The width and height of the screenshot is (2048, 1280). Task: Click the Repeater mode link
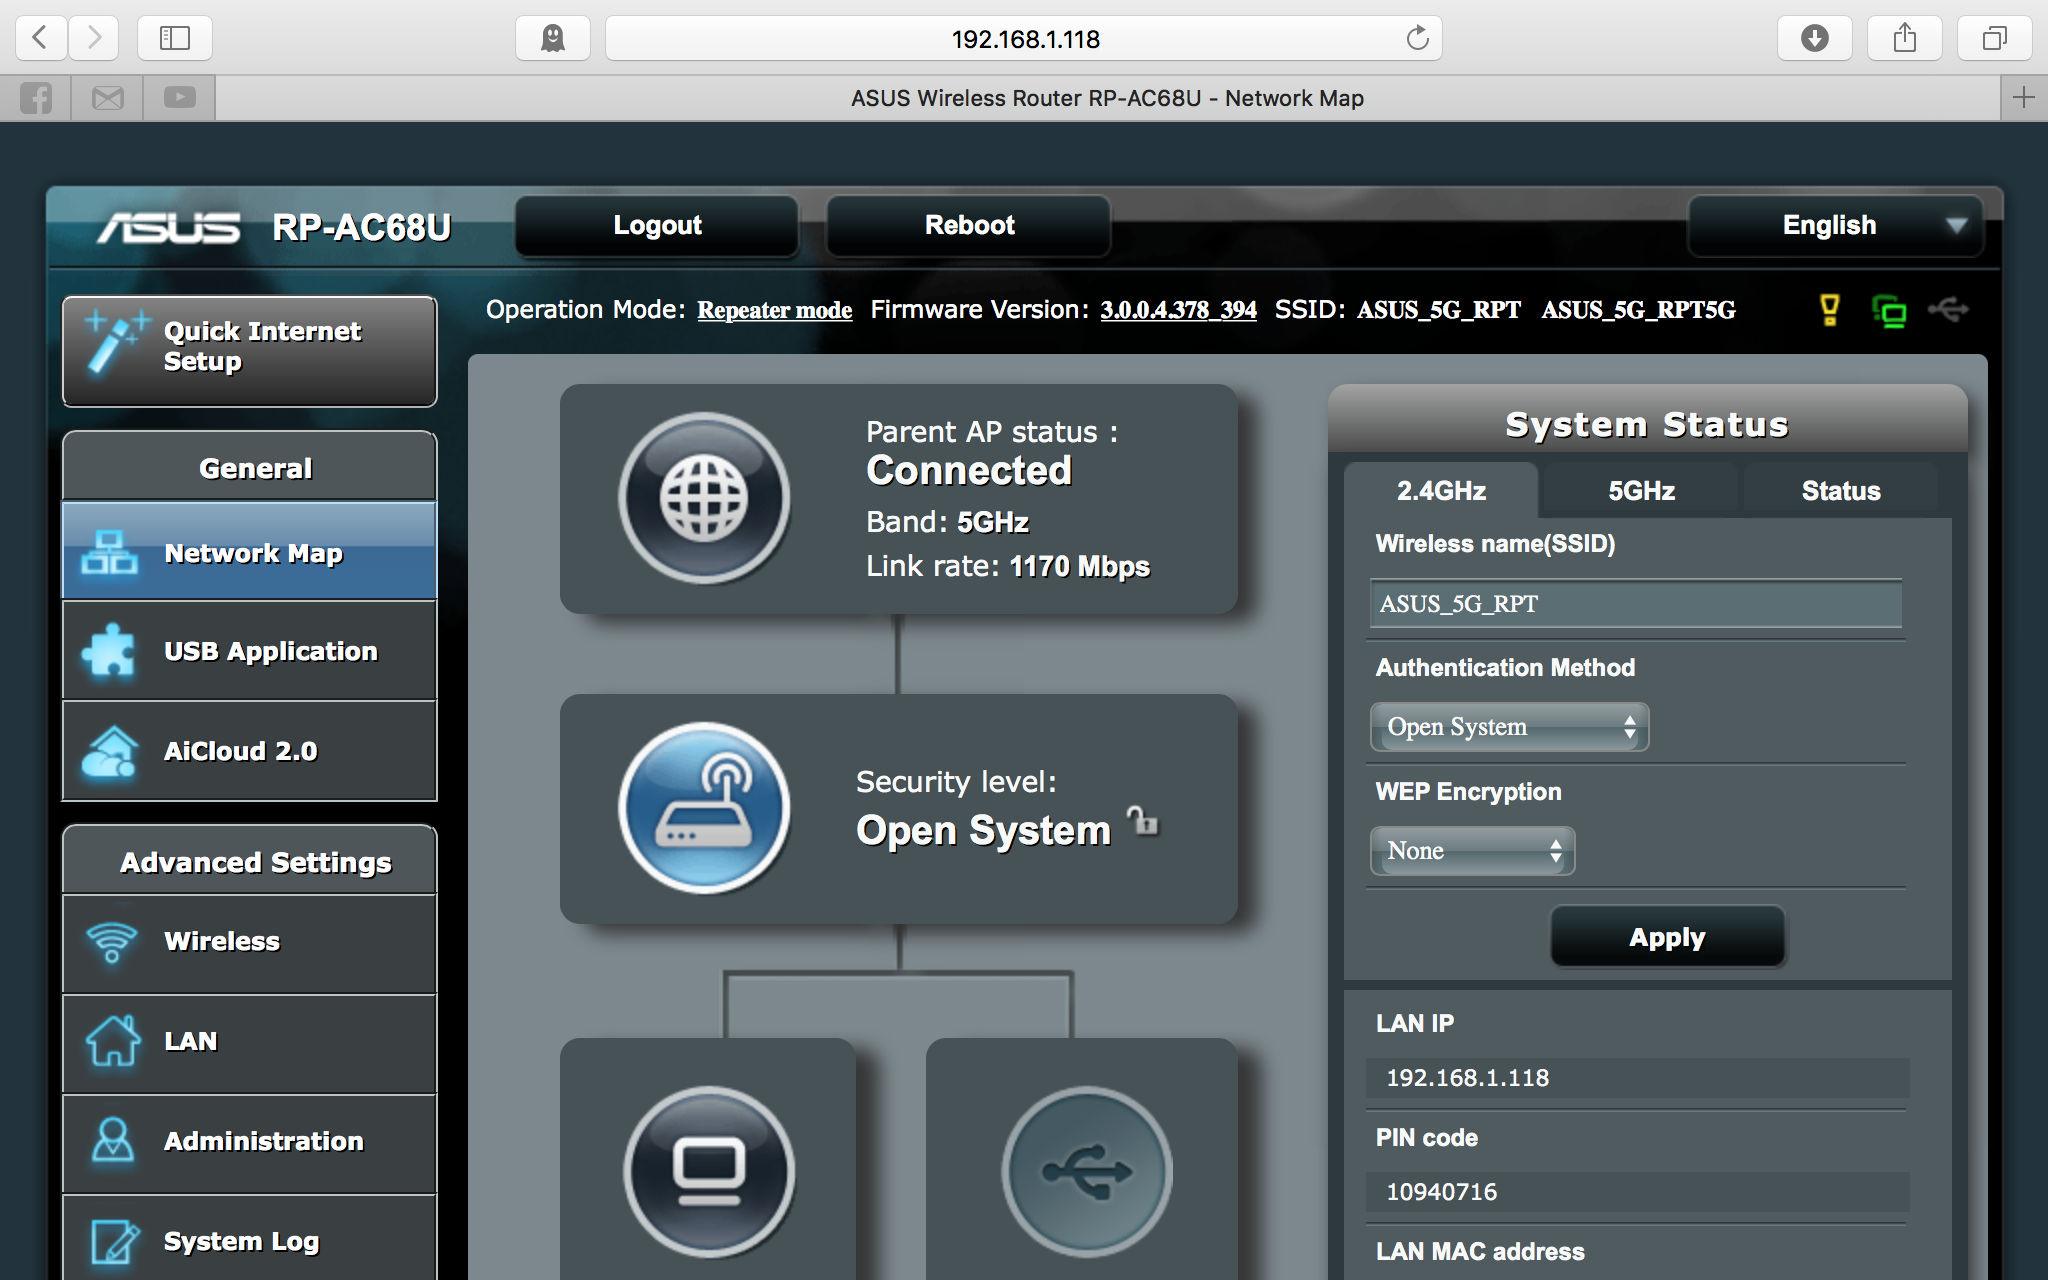tap(774, 310)
